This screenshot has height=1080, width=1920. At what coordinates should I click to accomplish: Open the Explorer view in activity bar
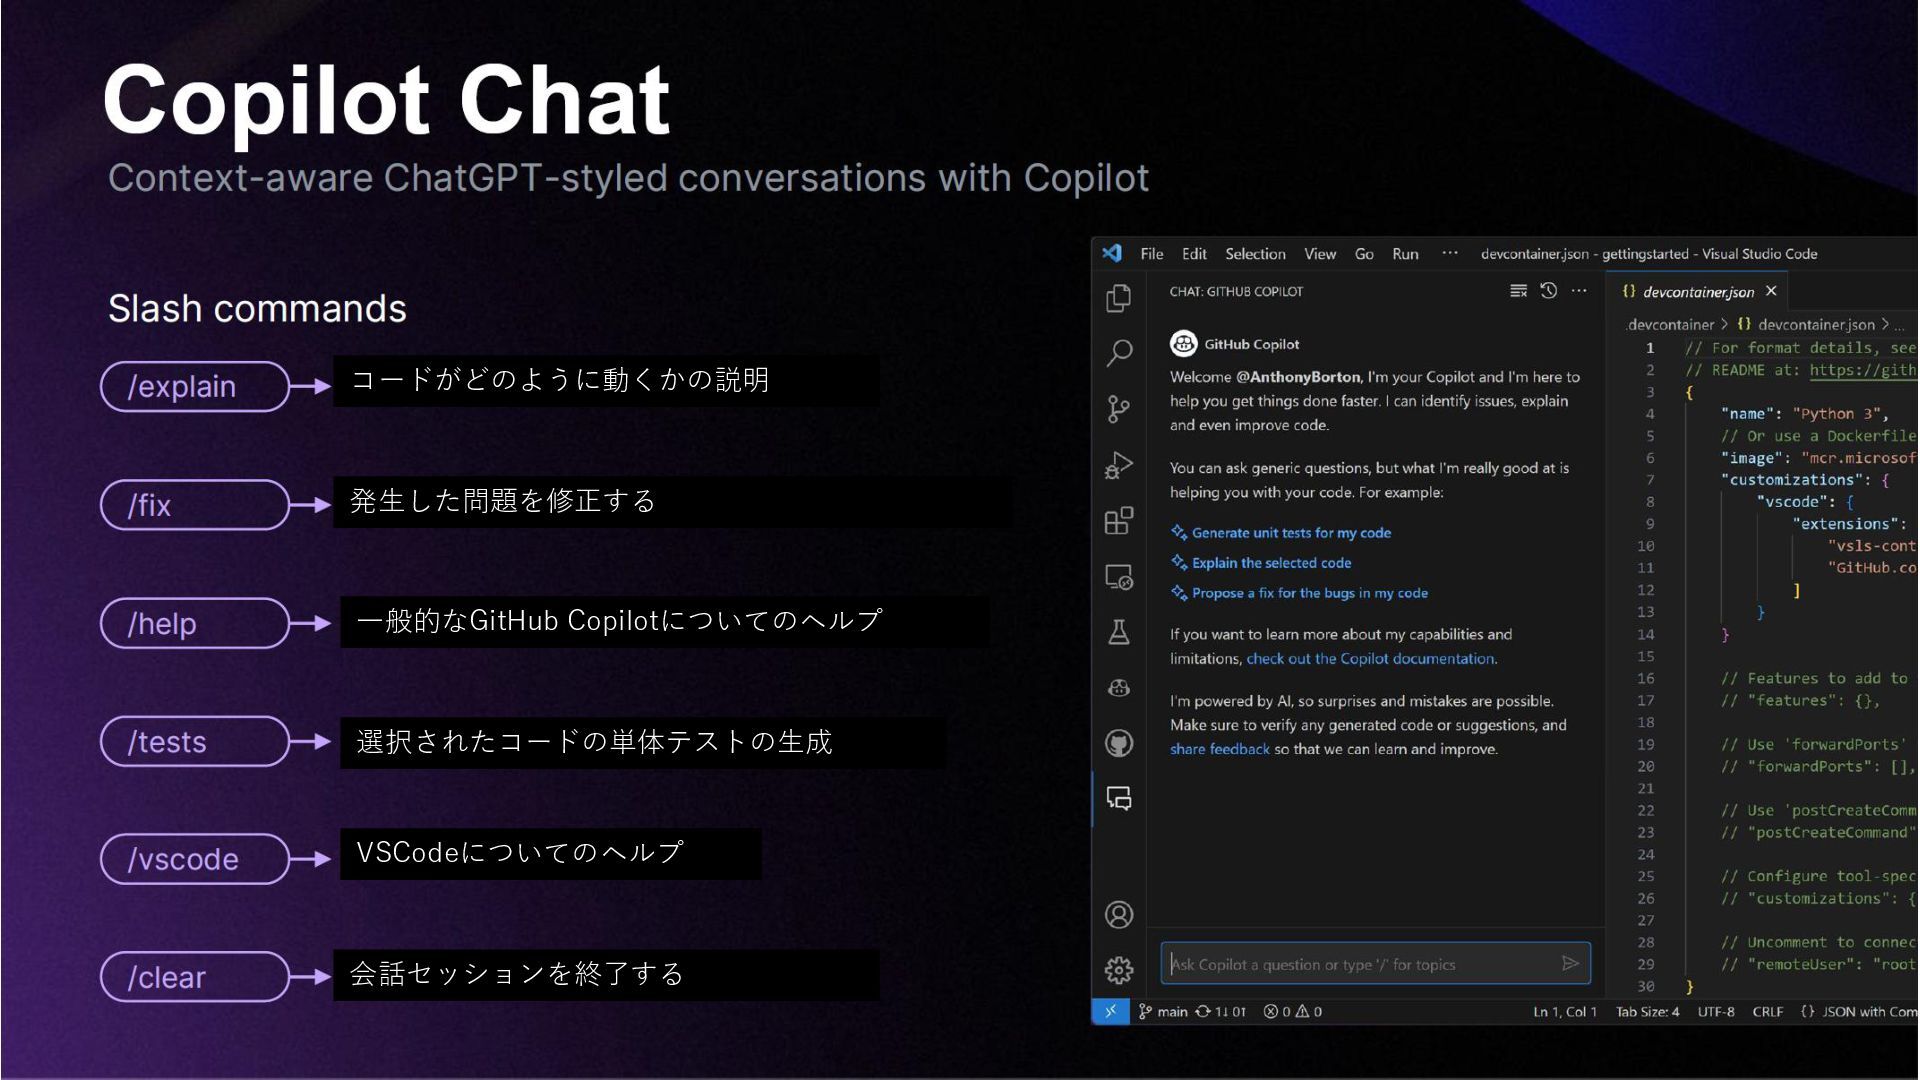(1119, 298)
